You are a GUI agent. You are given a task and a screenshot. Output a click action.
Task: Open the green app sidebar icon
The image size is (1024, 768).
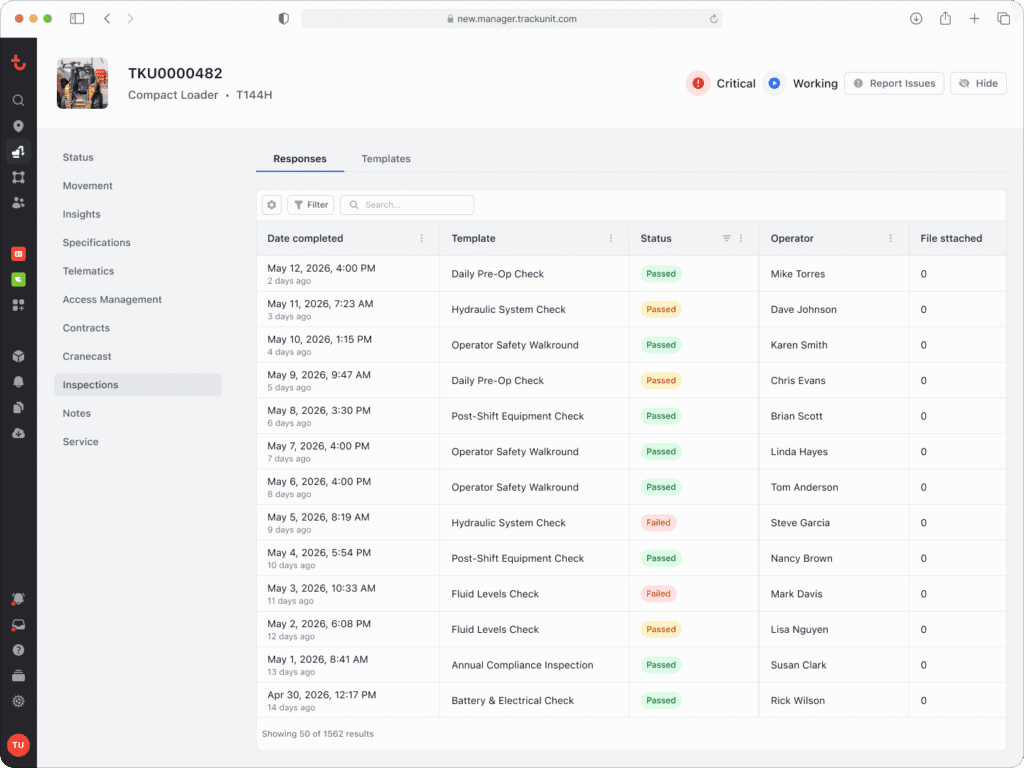[18, 280]
